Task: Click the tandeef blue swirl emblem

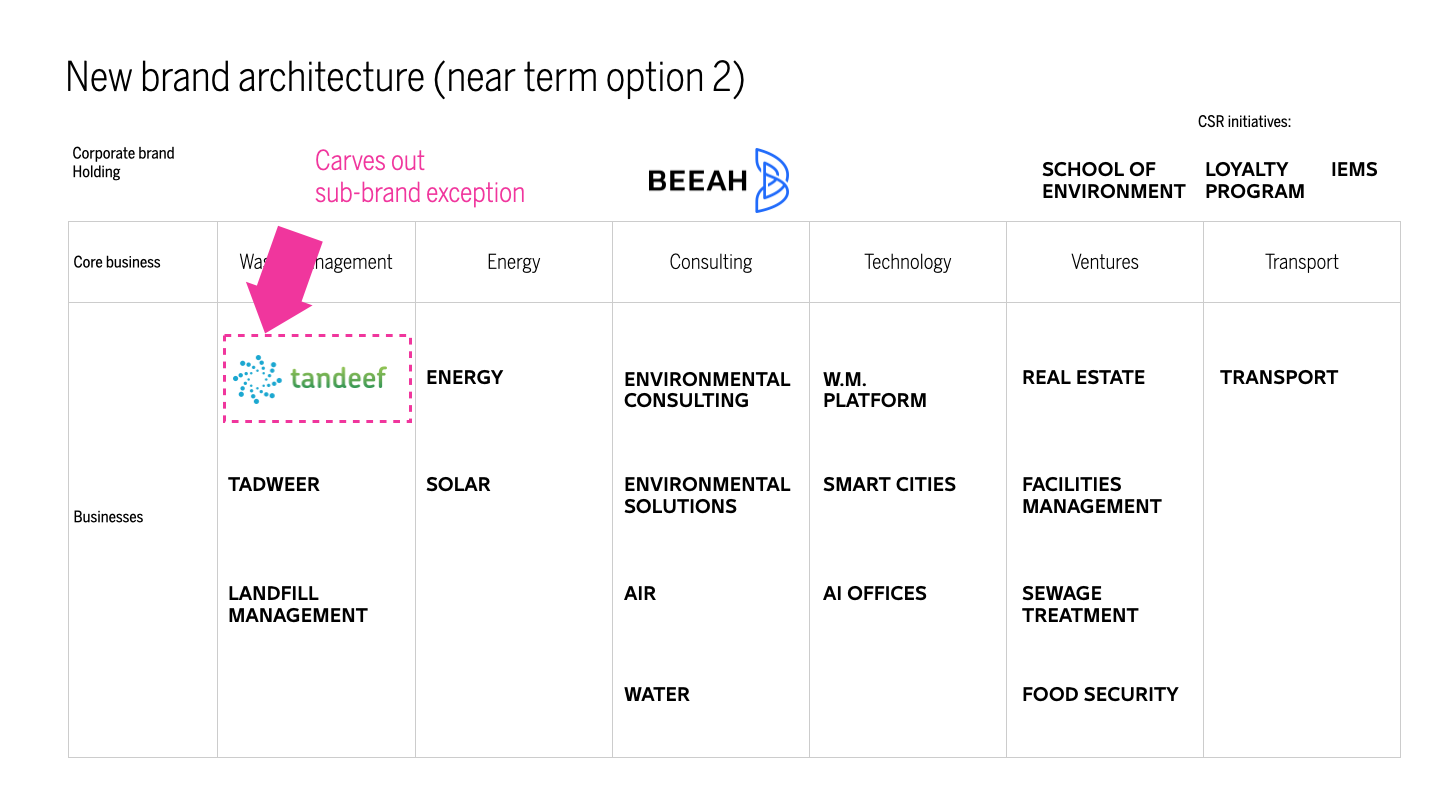Action: (257, 379)
